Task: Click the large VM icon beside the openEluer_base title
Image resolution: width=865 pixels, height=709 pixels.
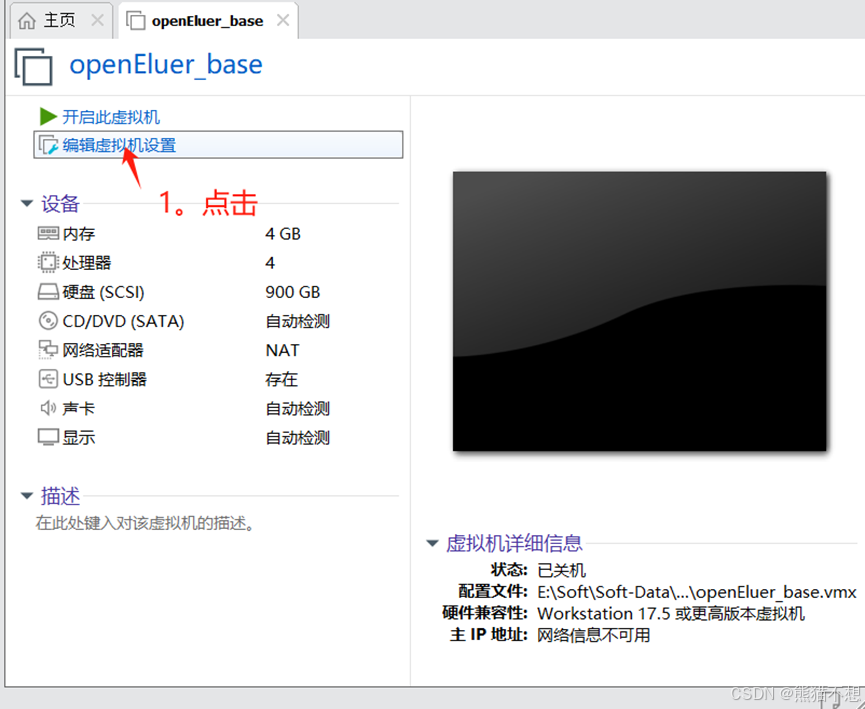Action: [34, 67]
